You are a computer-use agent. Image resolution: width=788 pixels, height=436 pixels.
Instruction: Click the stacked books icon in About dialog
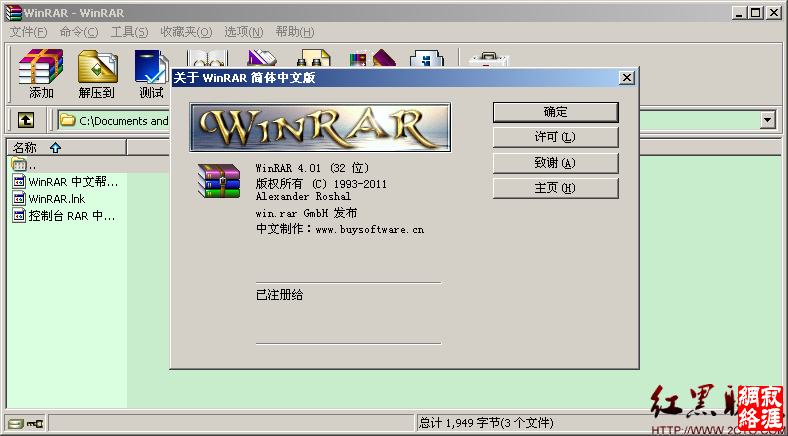pos(219,180)
